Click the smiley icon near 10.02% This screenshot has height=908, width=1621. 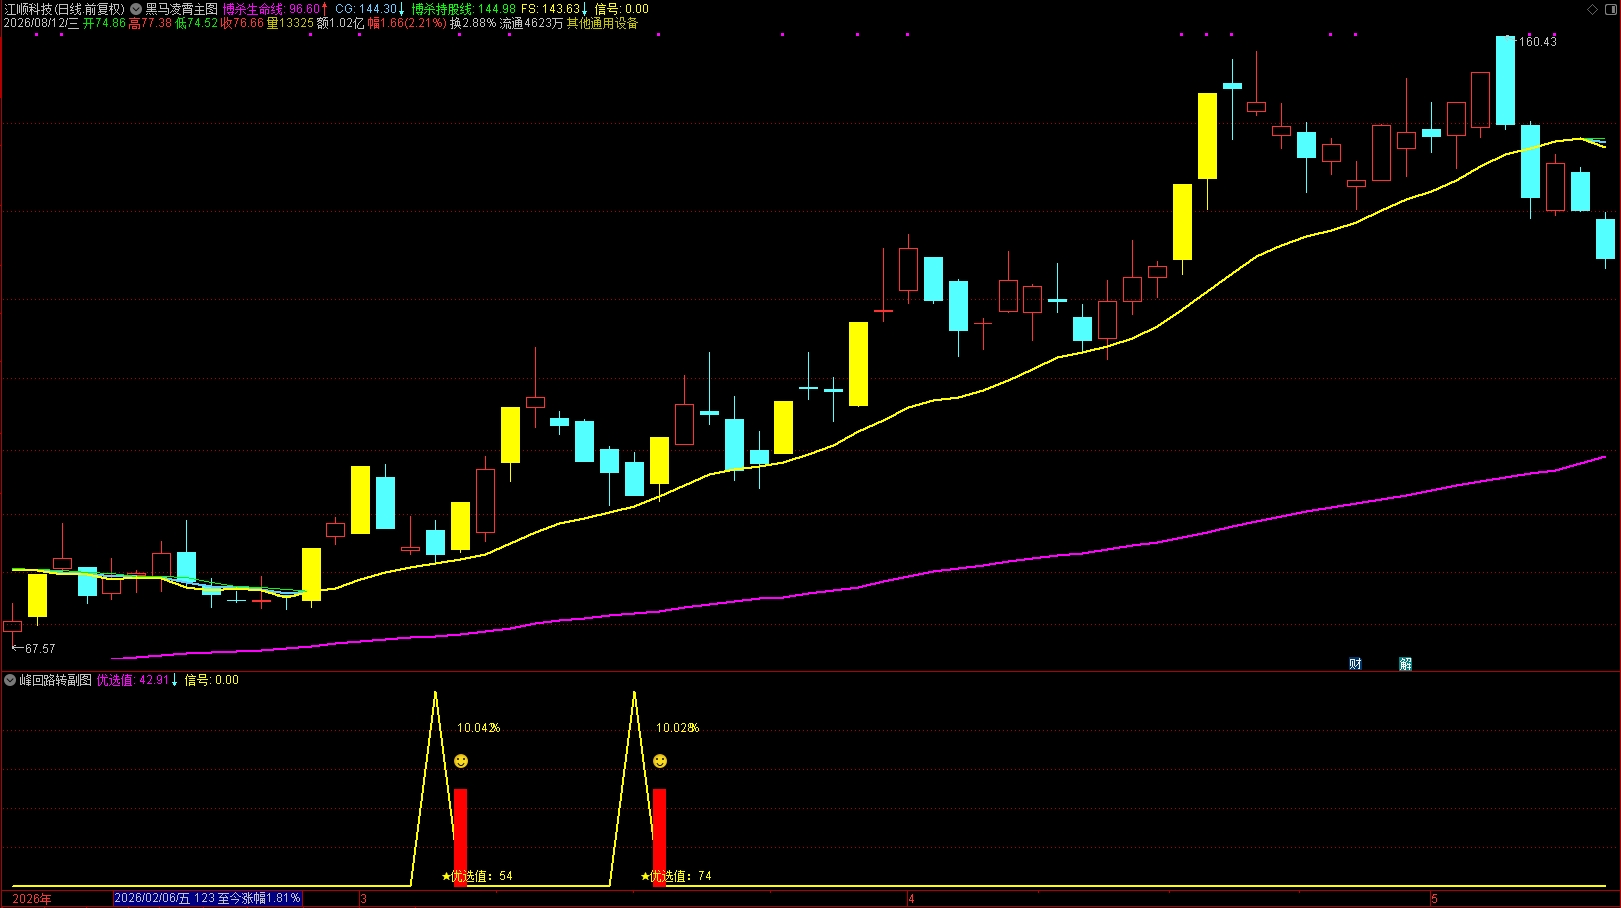660,761
